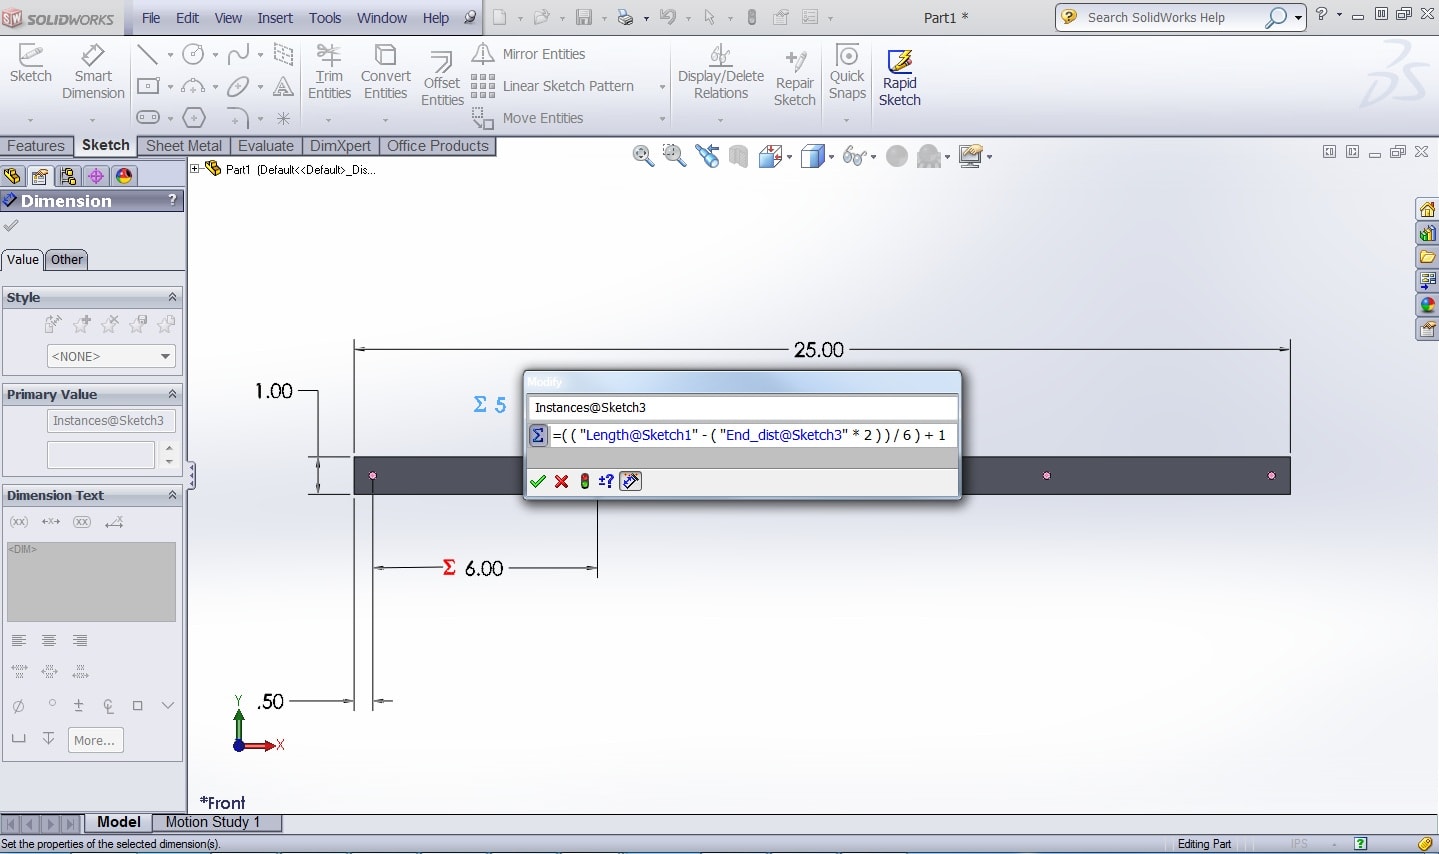Click the More... button

[x=95, y=740]
